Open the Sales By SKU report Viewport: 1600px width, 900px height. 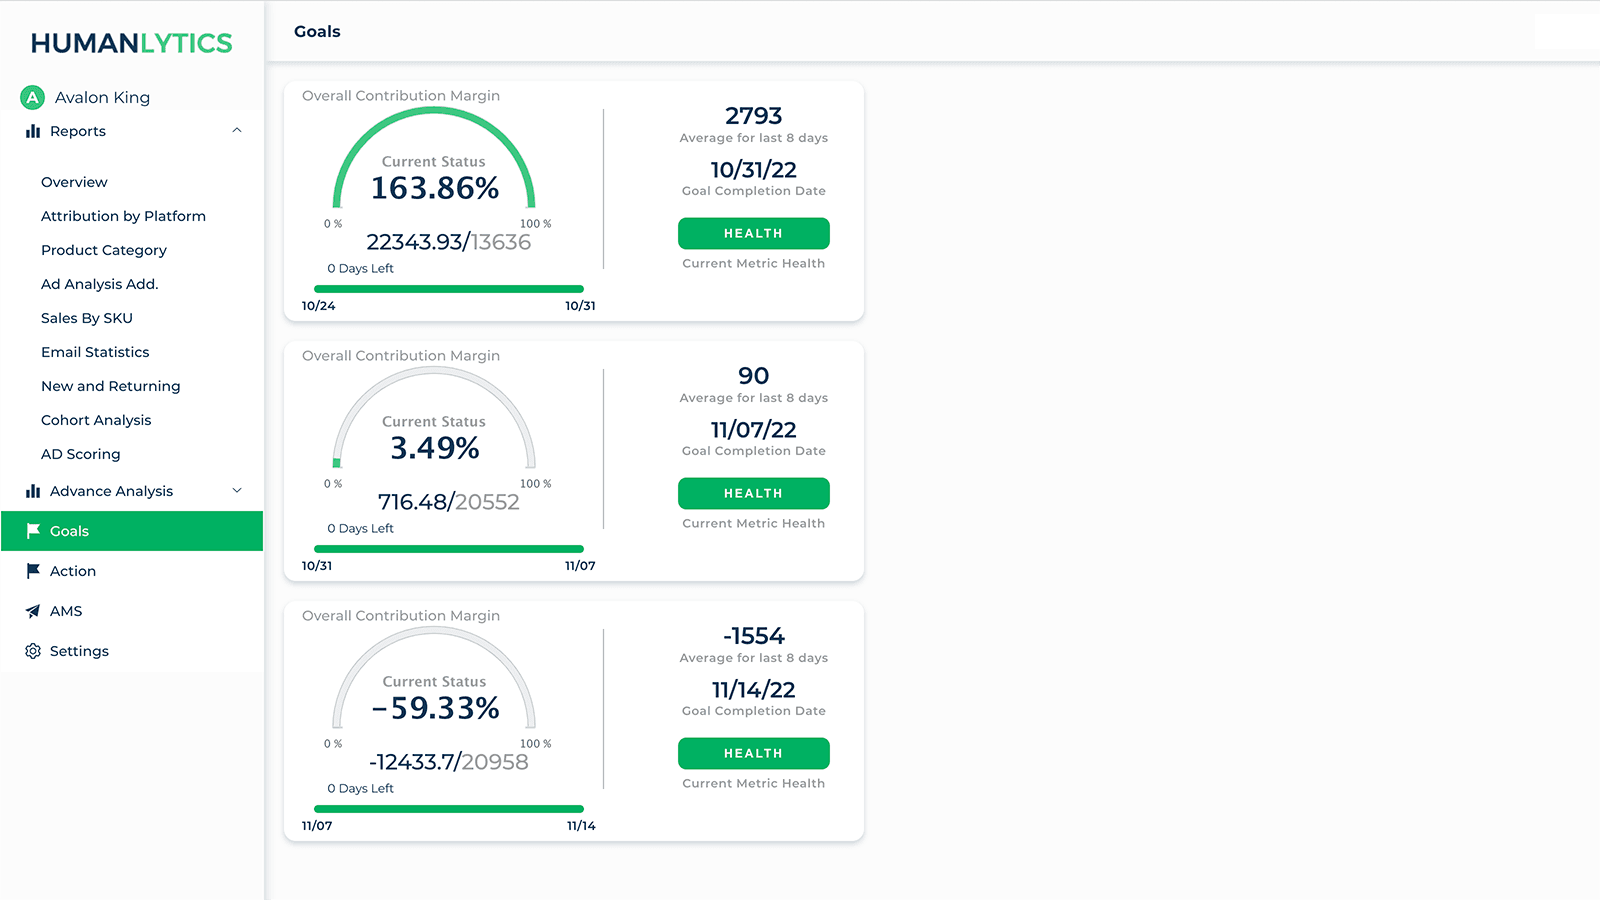point(87,318)
